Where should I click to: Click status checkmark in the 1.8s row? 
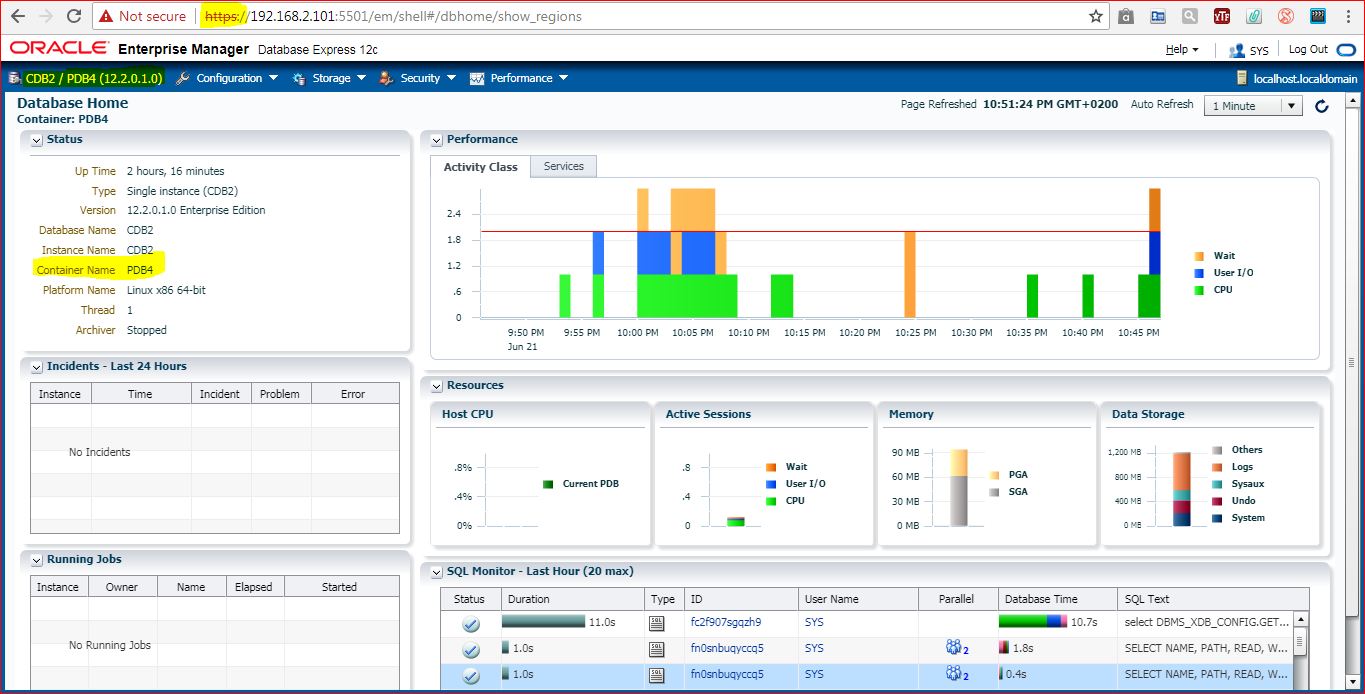(471, 650)
